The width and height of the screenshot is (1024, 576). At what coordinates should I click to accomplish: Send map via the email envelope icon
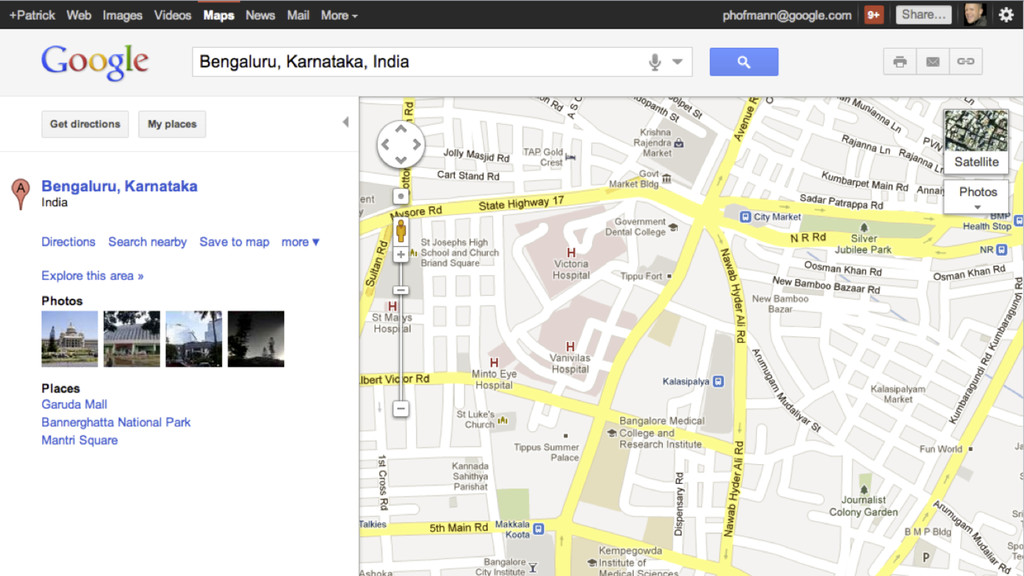[933, 61]
